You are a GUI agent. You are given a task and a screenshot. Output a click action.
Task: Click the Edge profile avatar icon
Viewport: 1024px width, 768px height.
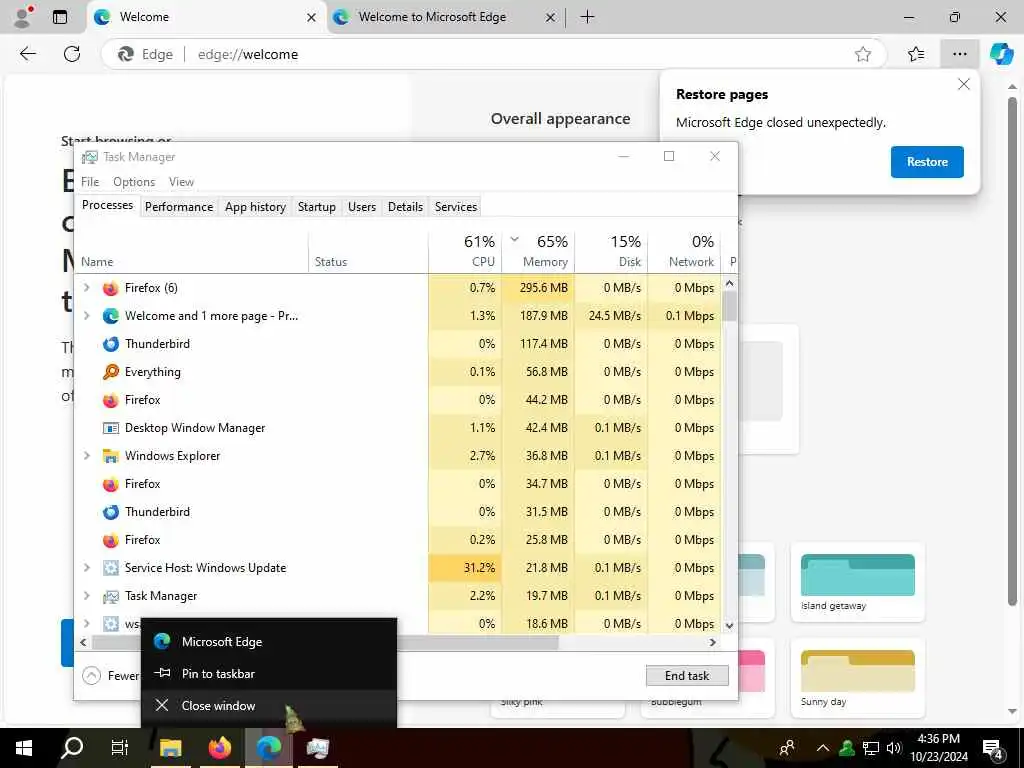[x=23, y=17]
